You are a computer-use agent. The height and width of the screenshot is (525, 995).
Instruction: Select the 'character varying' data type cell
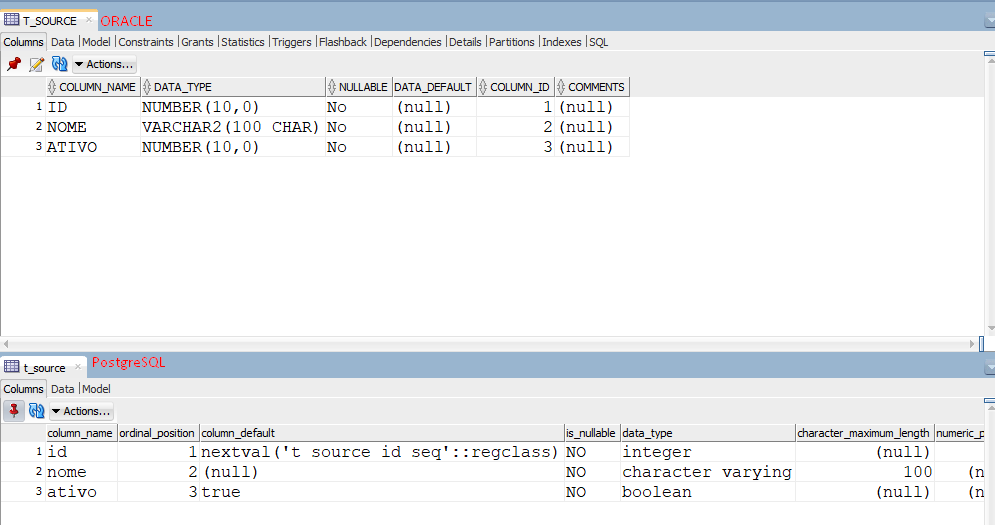(x=708, y=472)
